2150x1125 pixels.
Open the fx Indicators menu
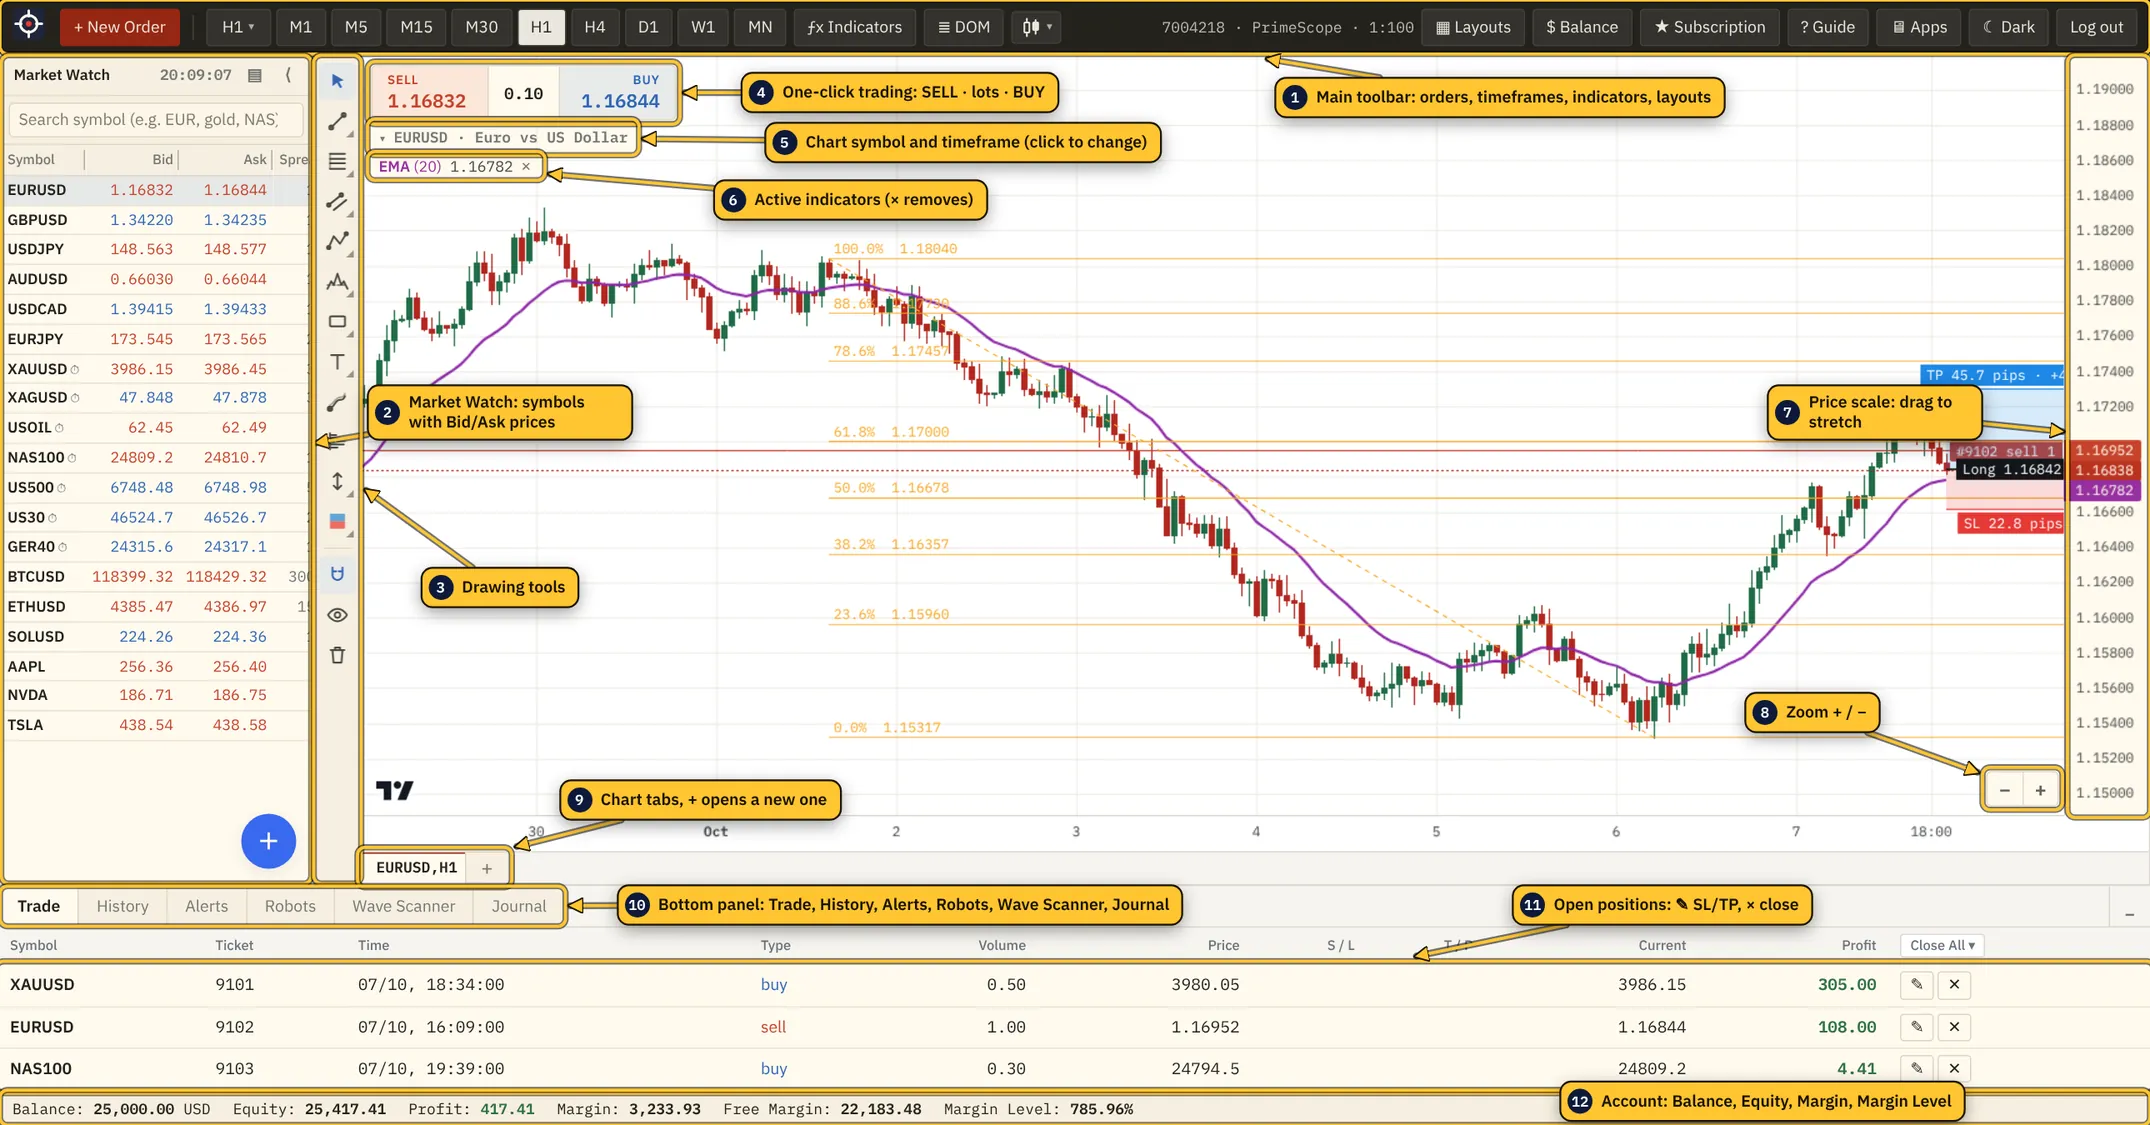pyautogui.click(x=855, y=27)
